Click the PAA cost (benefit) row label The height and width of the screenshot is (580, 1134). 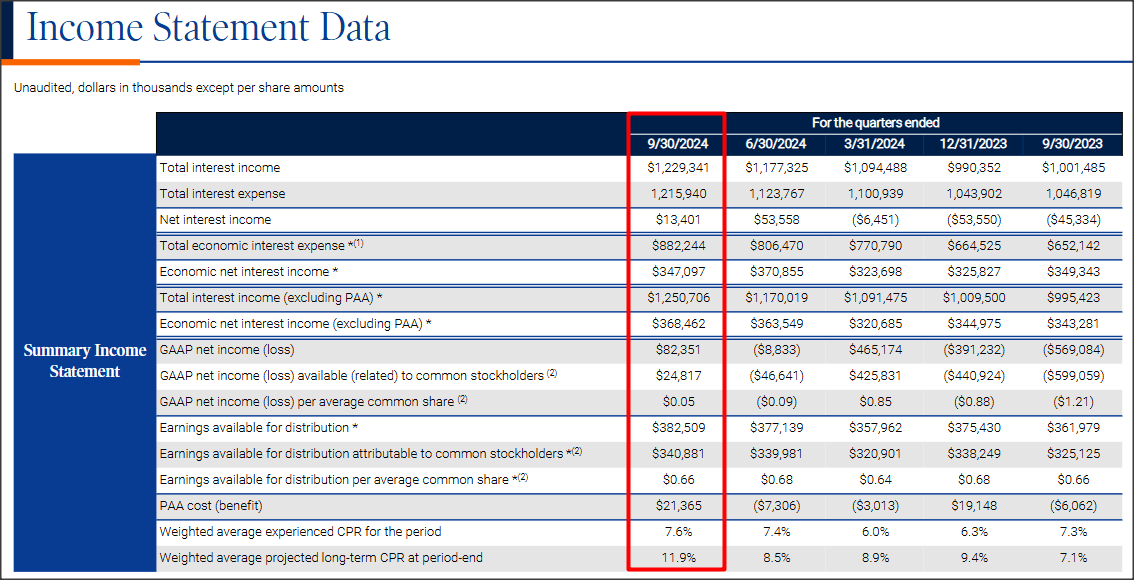point(214,505)
